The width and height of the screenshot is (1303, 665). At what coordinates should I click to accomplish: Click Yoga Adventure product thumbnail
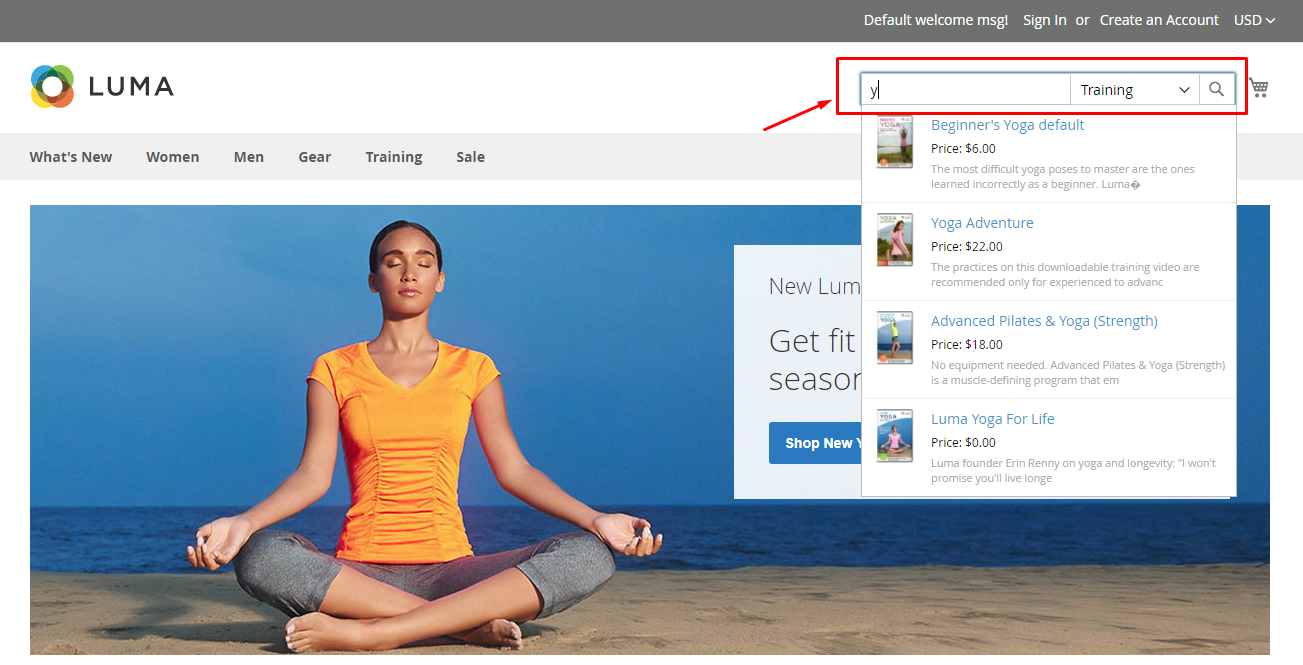click(895, 240)
